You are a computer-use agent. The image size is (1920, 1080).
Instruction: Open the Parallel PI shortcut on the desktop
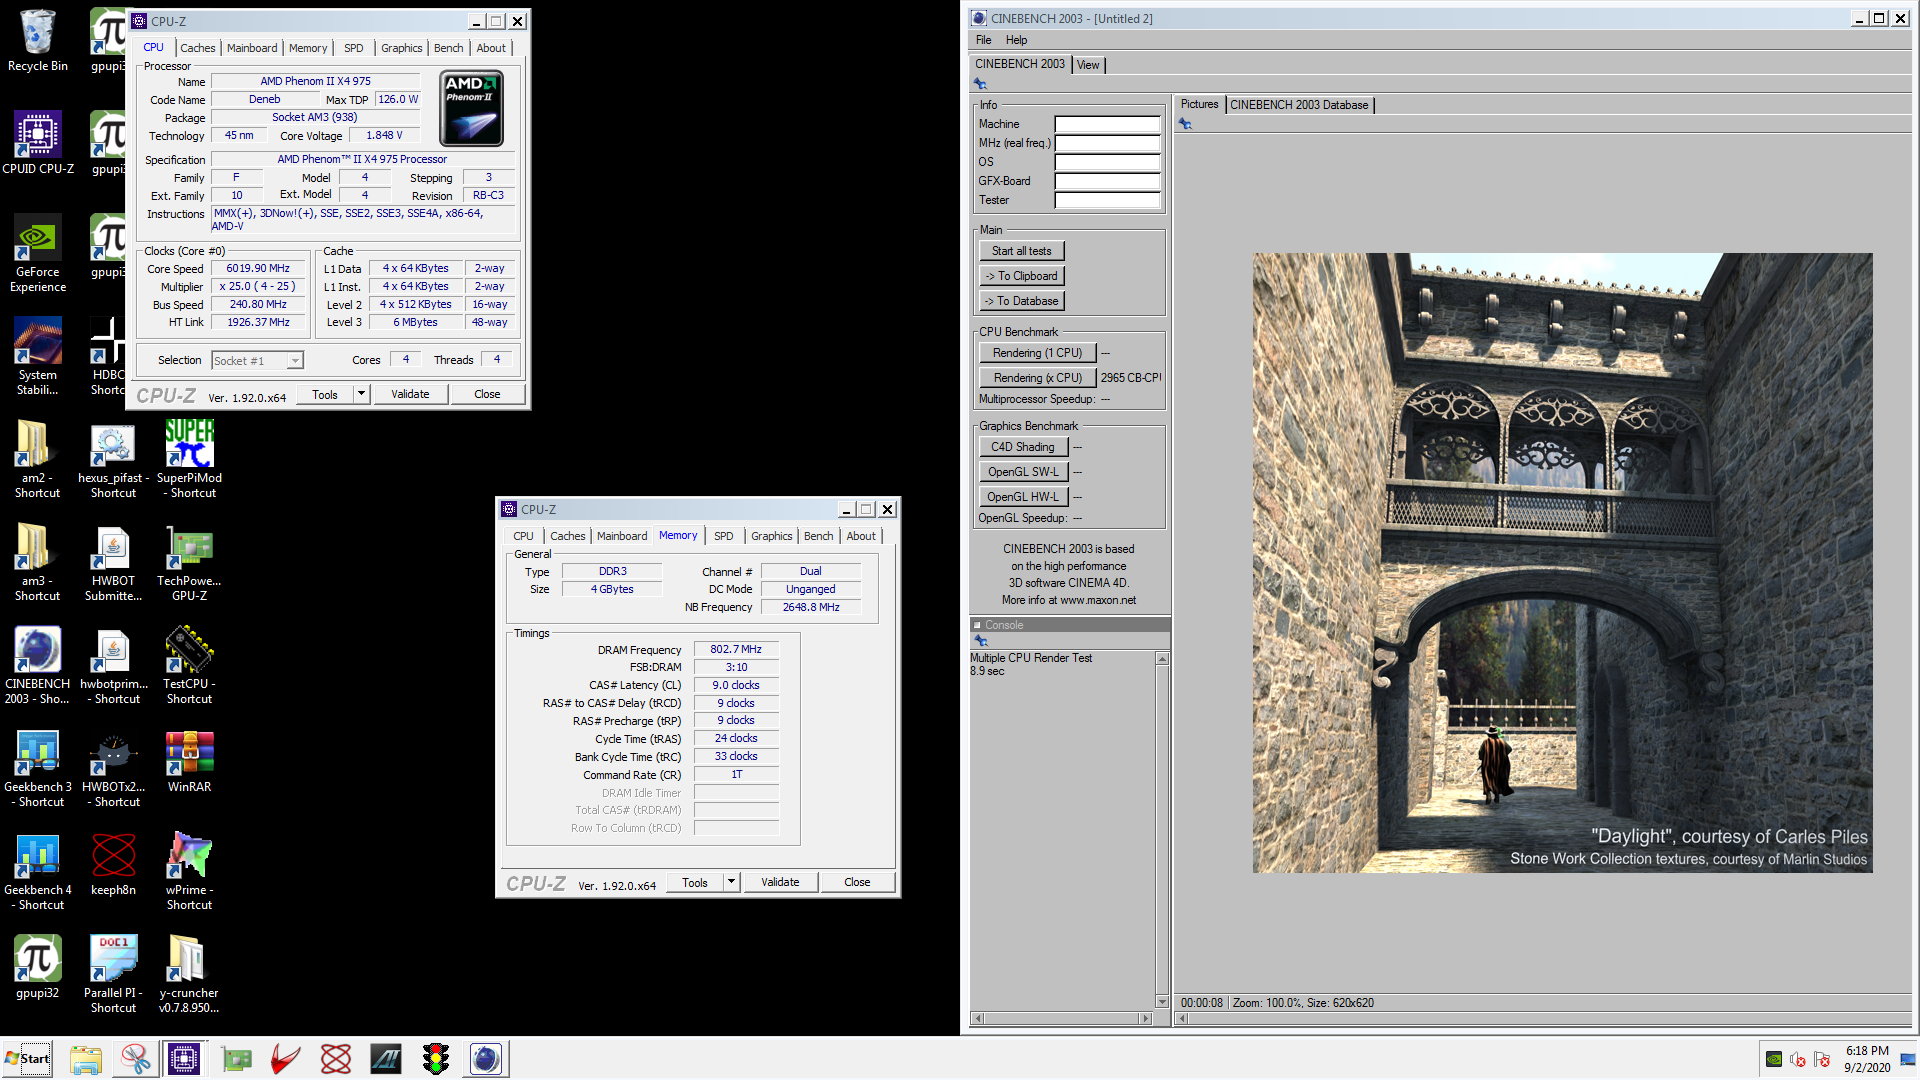pos(113,974)
